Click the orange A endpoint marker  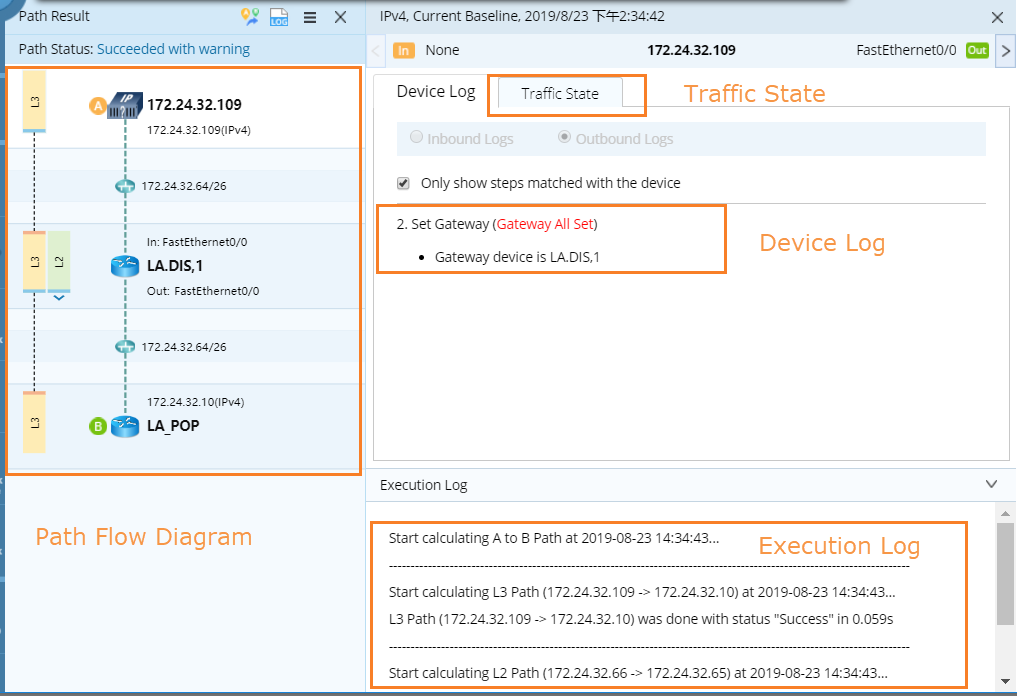[x=98, y=105]
